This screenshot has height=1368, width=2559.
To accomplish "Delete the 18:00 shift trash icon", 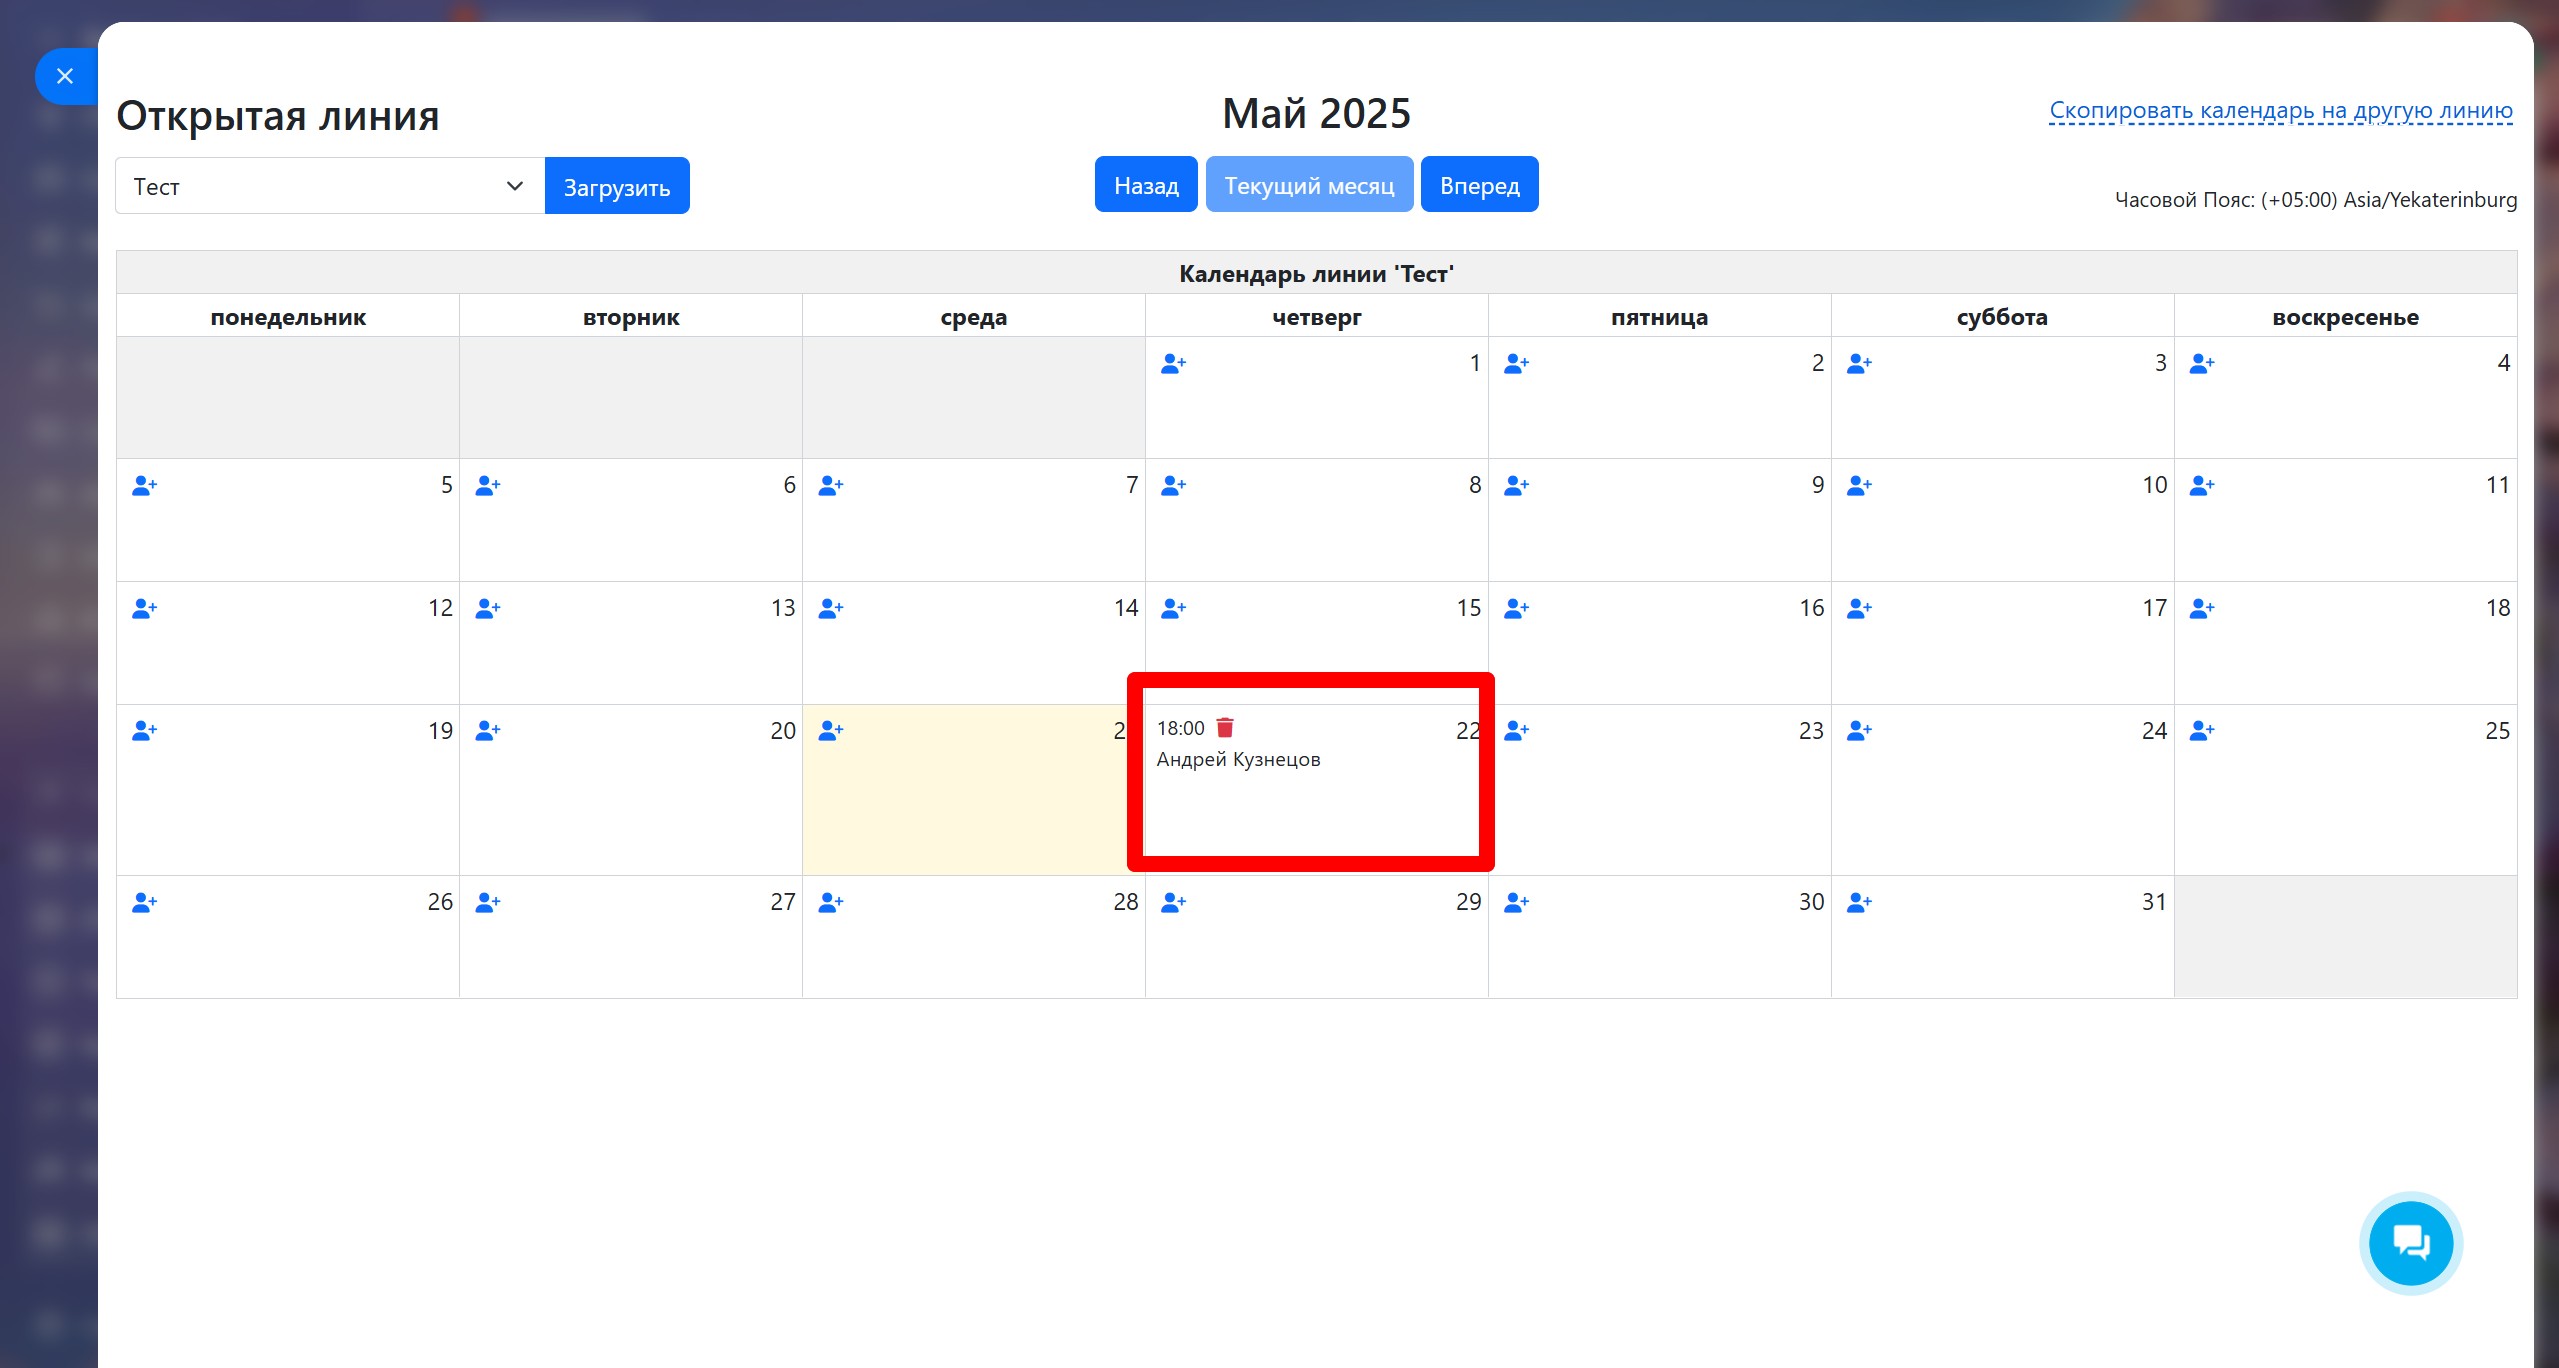I will (1225, 728).
